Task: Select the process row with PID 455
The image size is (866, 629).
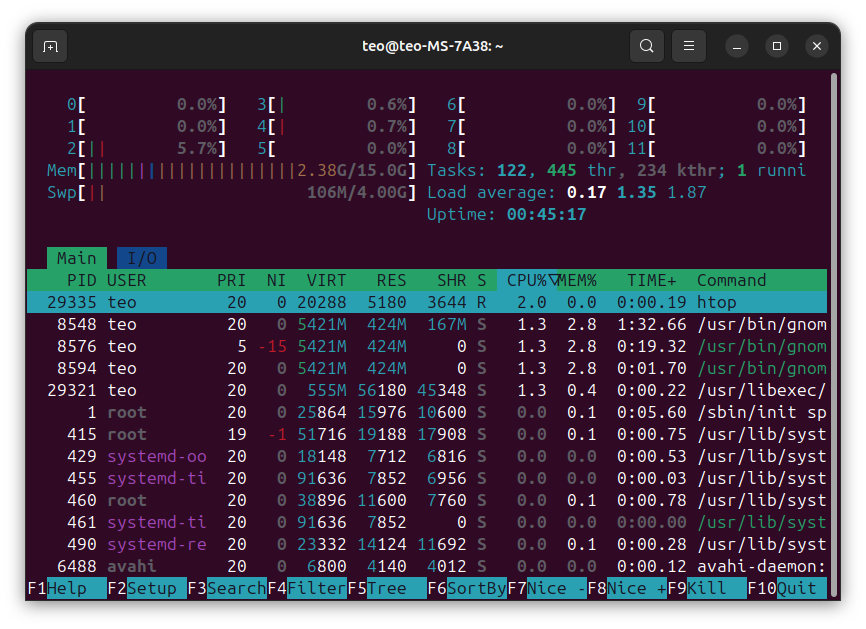Action: [427, 478]
